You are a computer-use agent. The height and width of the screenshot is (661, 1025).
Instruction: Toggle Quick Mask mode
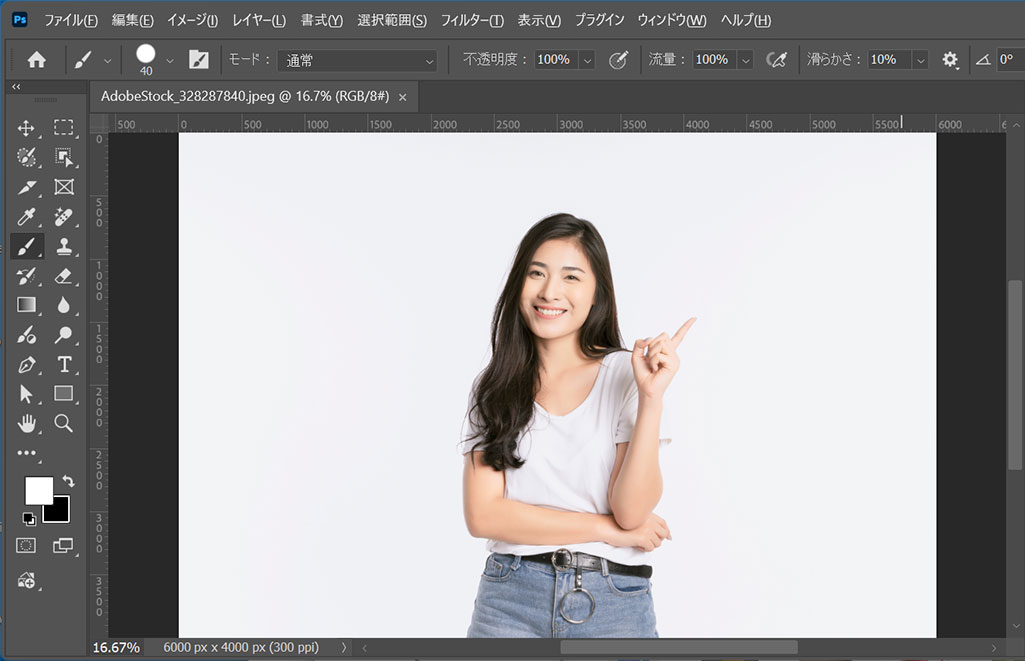click(27, 545)
